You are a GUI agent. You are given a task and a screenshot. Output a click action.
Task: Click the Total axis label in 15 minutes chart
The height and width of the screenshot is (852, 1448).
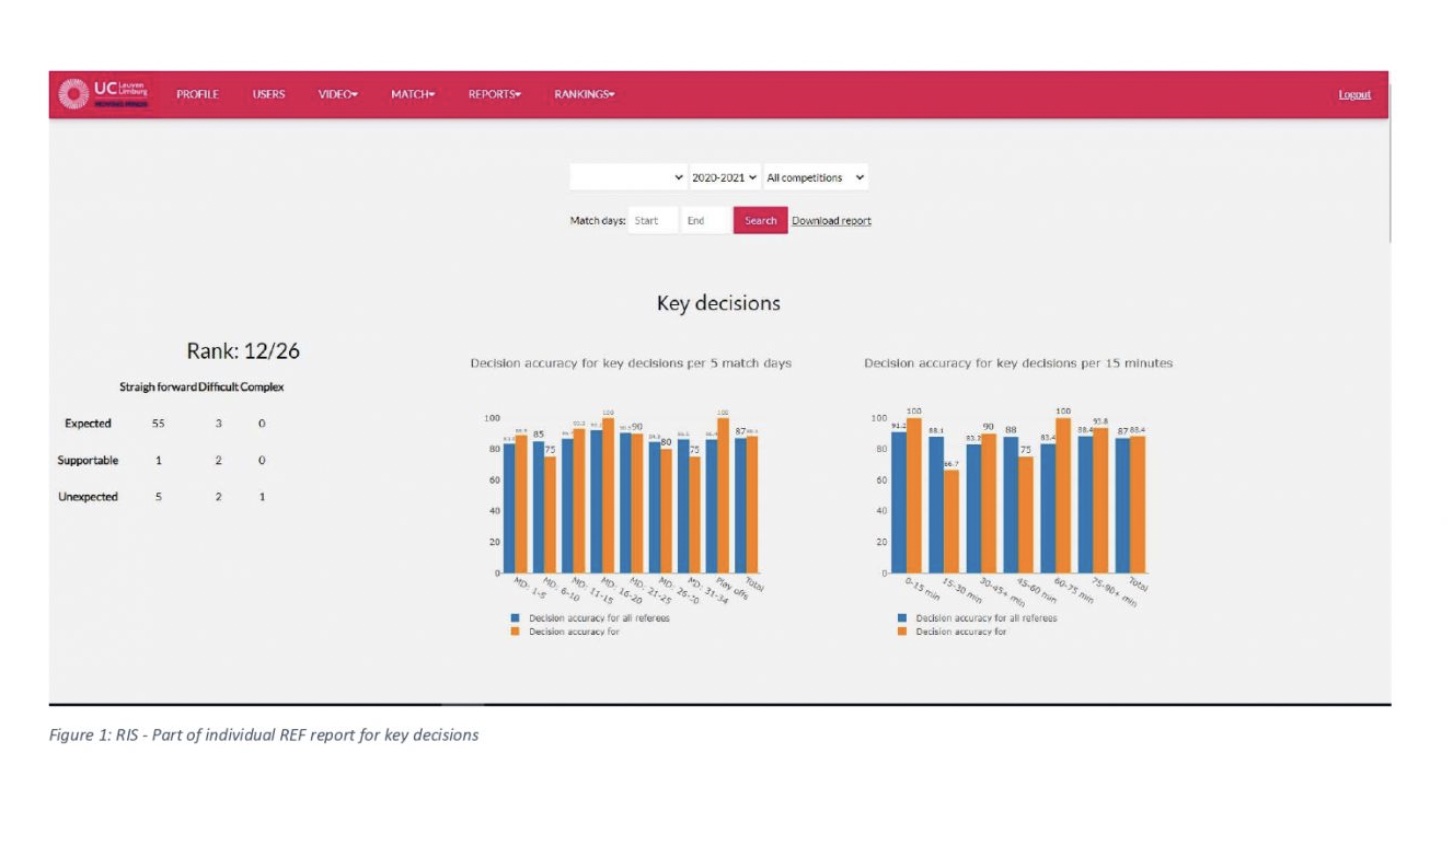point(1138,585)
